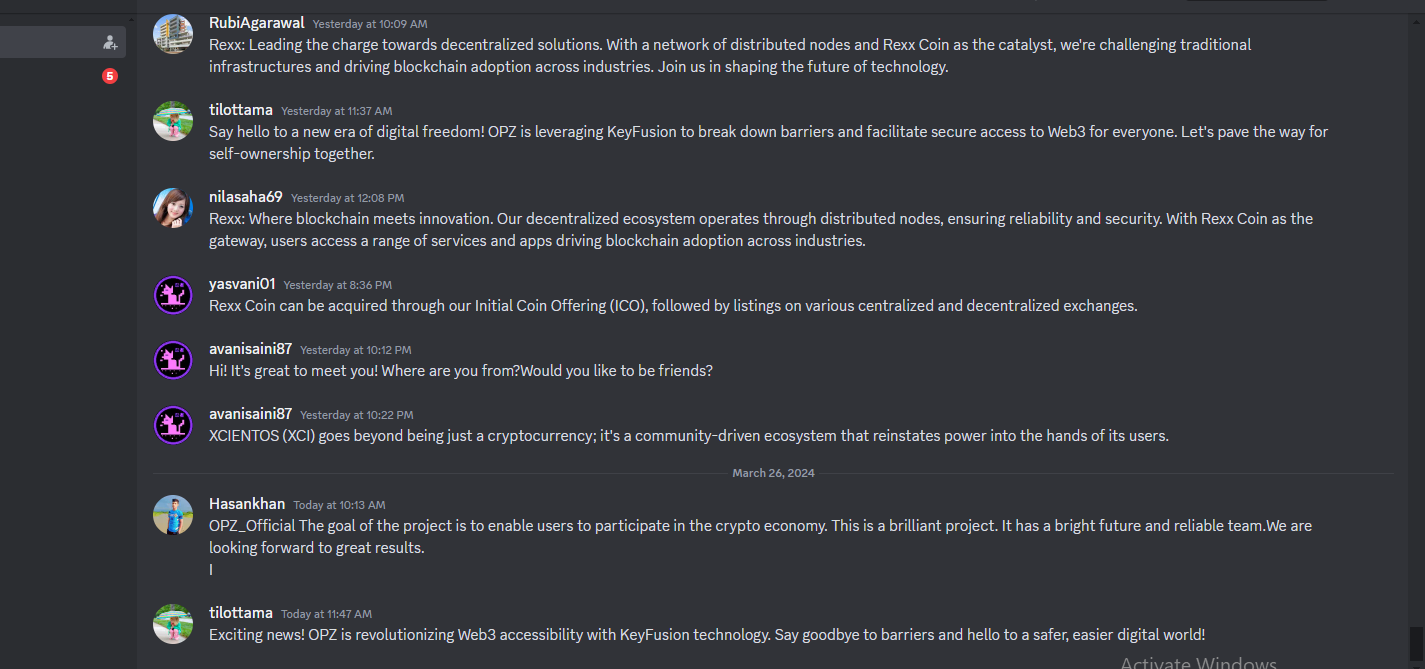
Task: Click the "Today at 10:13 AM" timestamp
Action: (339, 505)
